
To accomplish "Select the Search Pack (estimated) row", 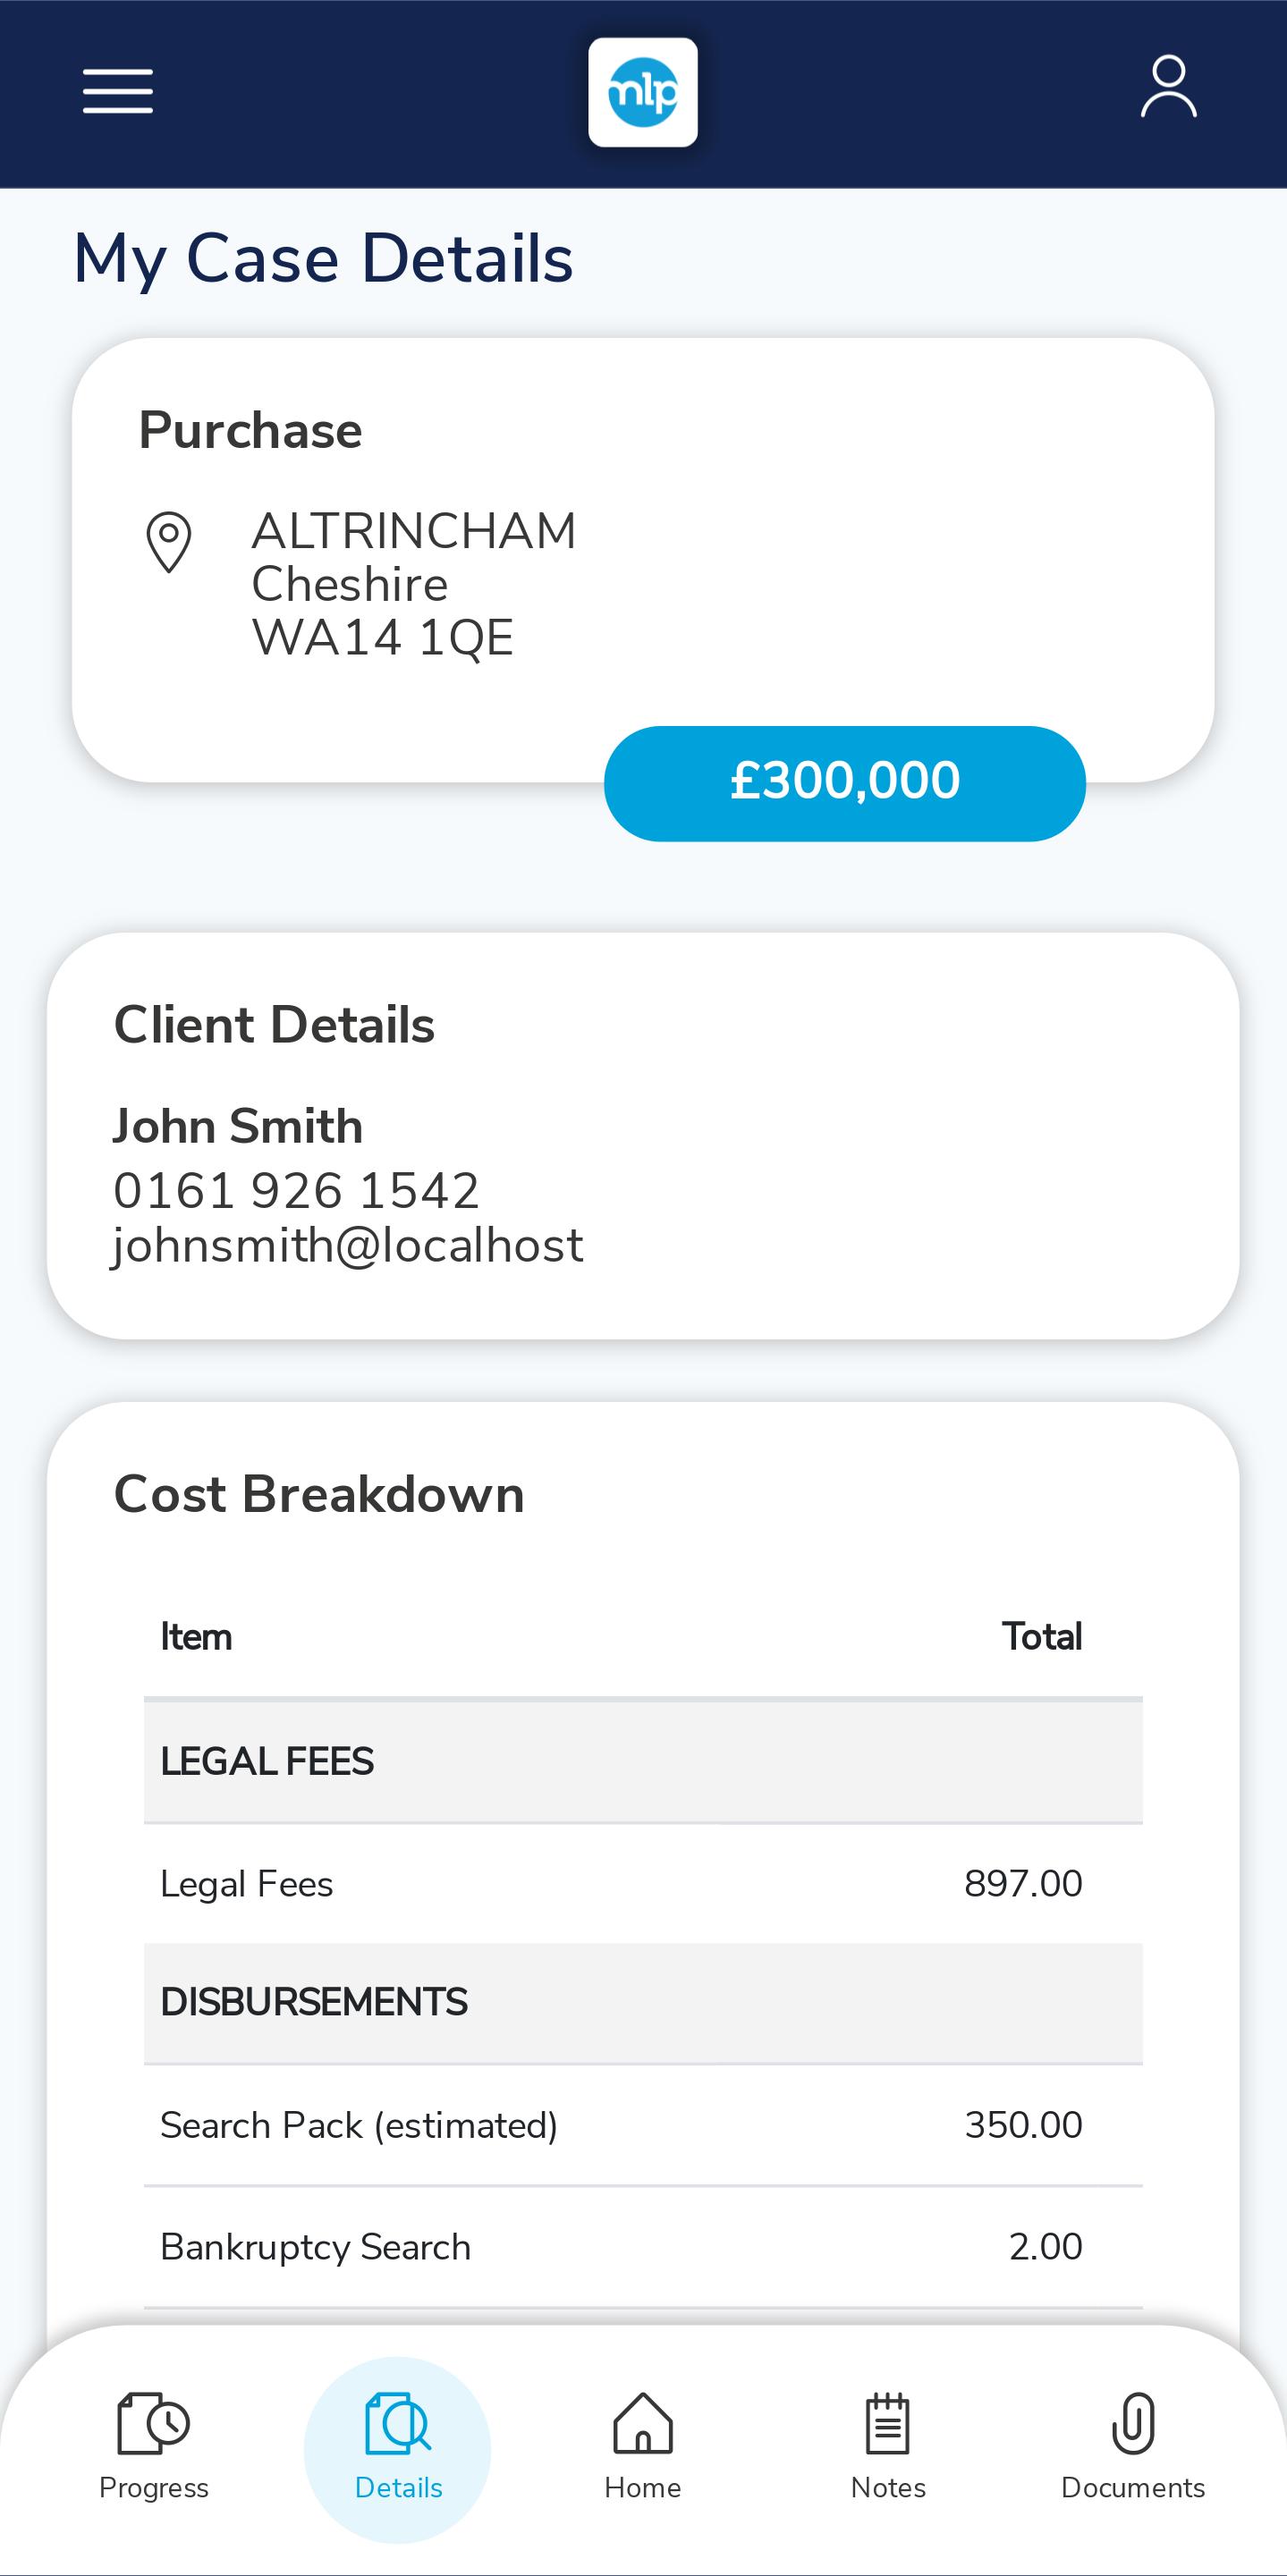I will (x=643, y=2125).
